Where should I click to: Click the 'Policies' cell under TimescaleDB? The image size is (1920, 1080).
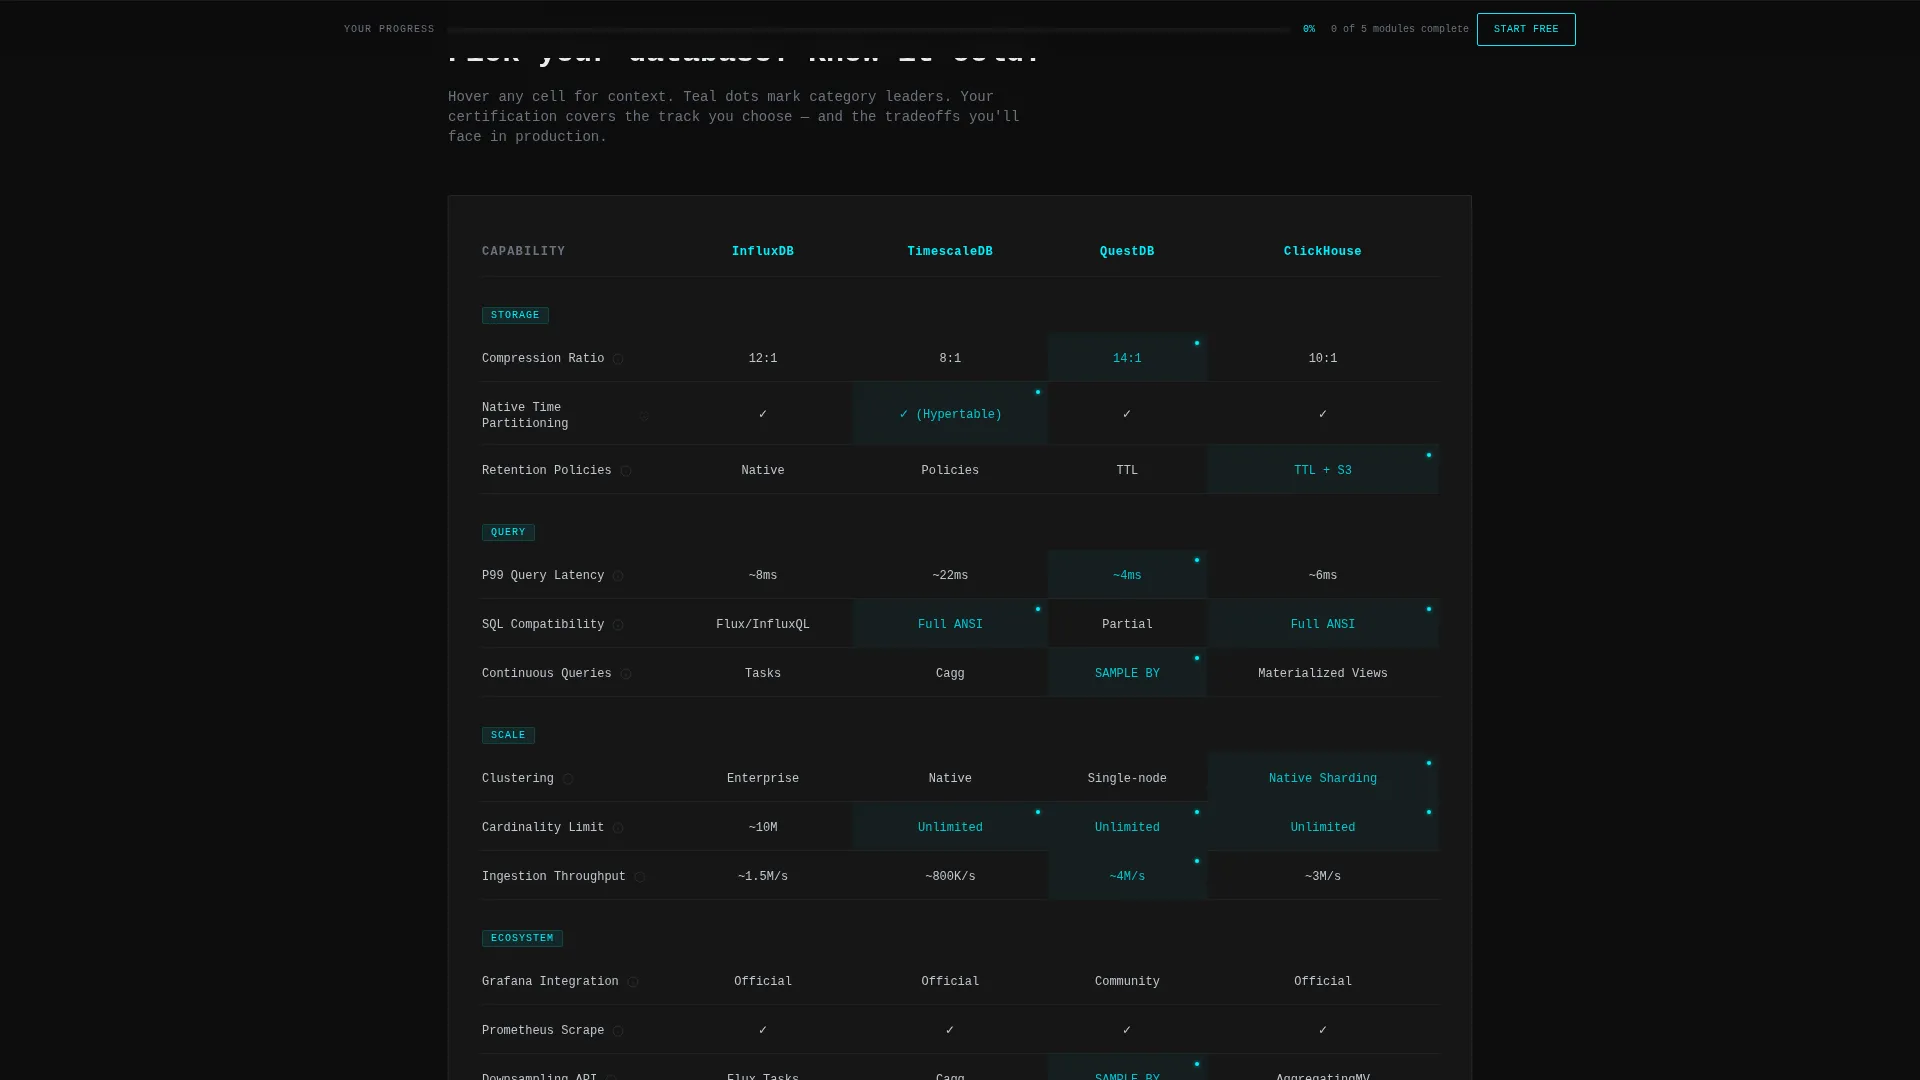950,470
